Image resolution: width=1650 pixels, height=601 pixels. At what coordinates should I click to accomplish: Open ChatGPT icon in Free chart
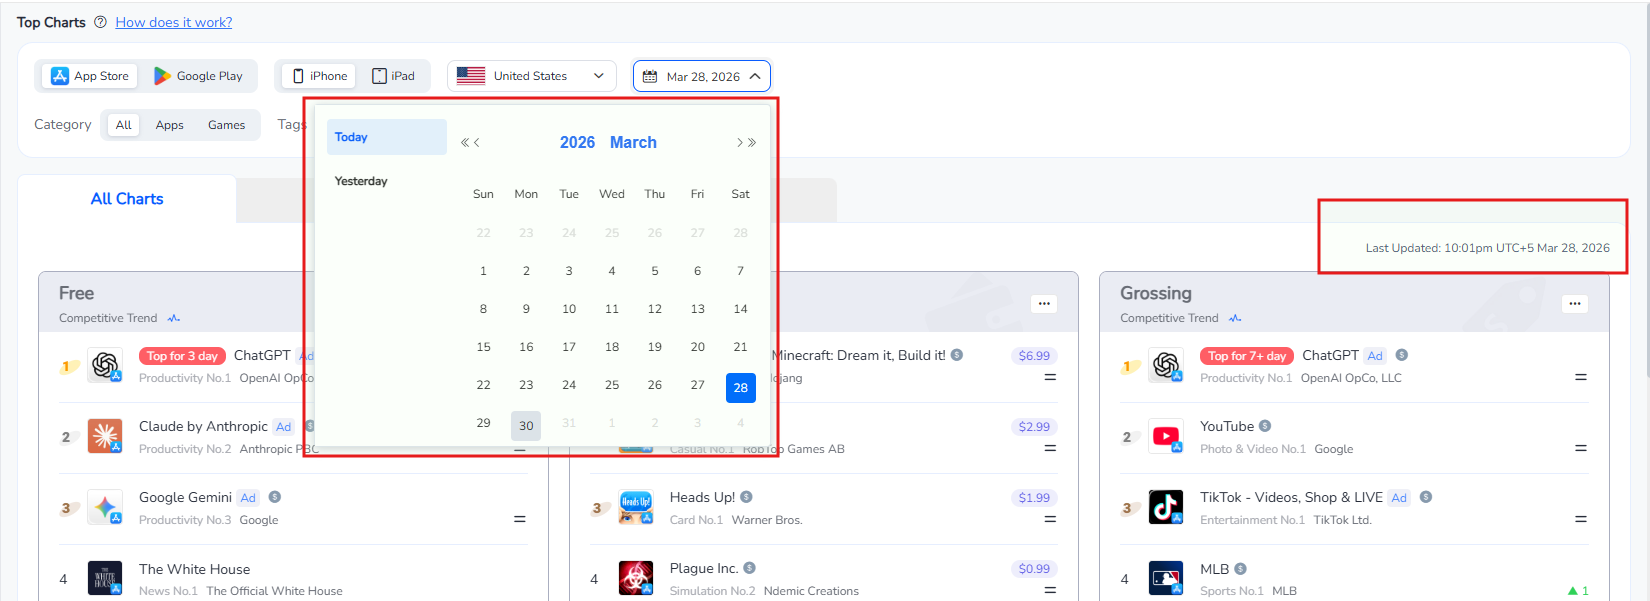coord(105,365)
